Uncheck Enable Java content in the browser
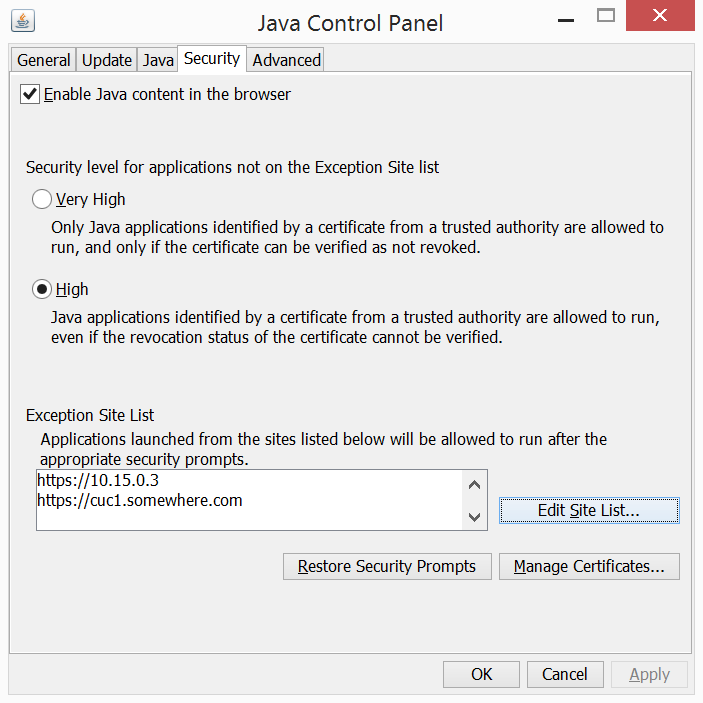This screenshot has width=703, height=703. [x=30, y=94]
